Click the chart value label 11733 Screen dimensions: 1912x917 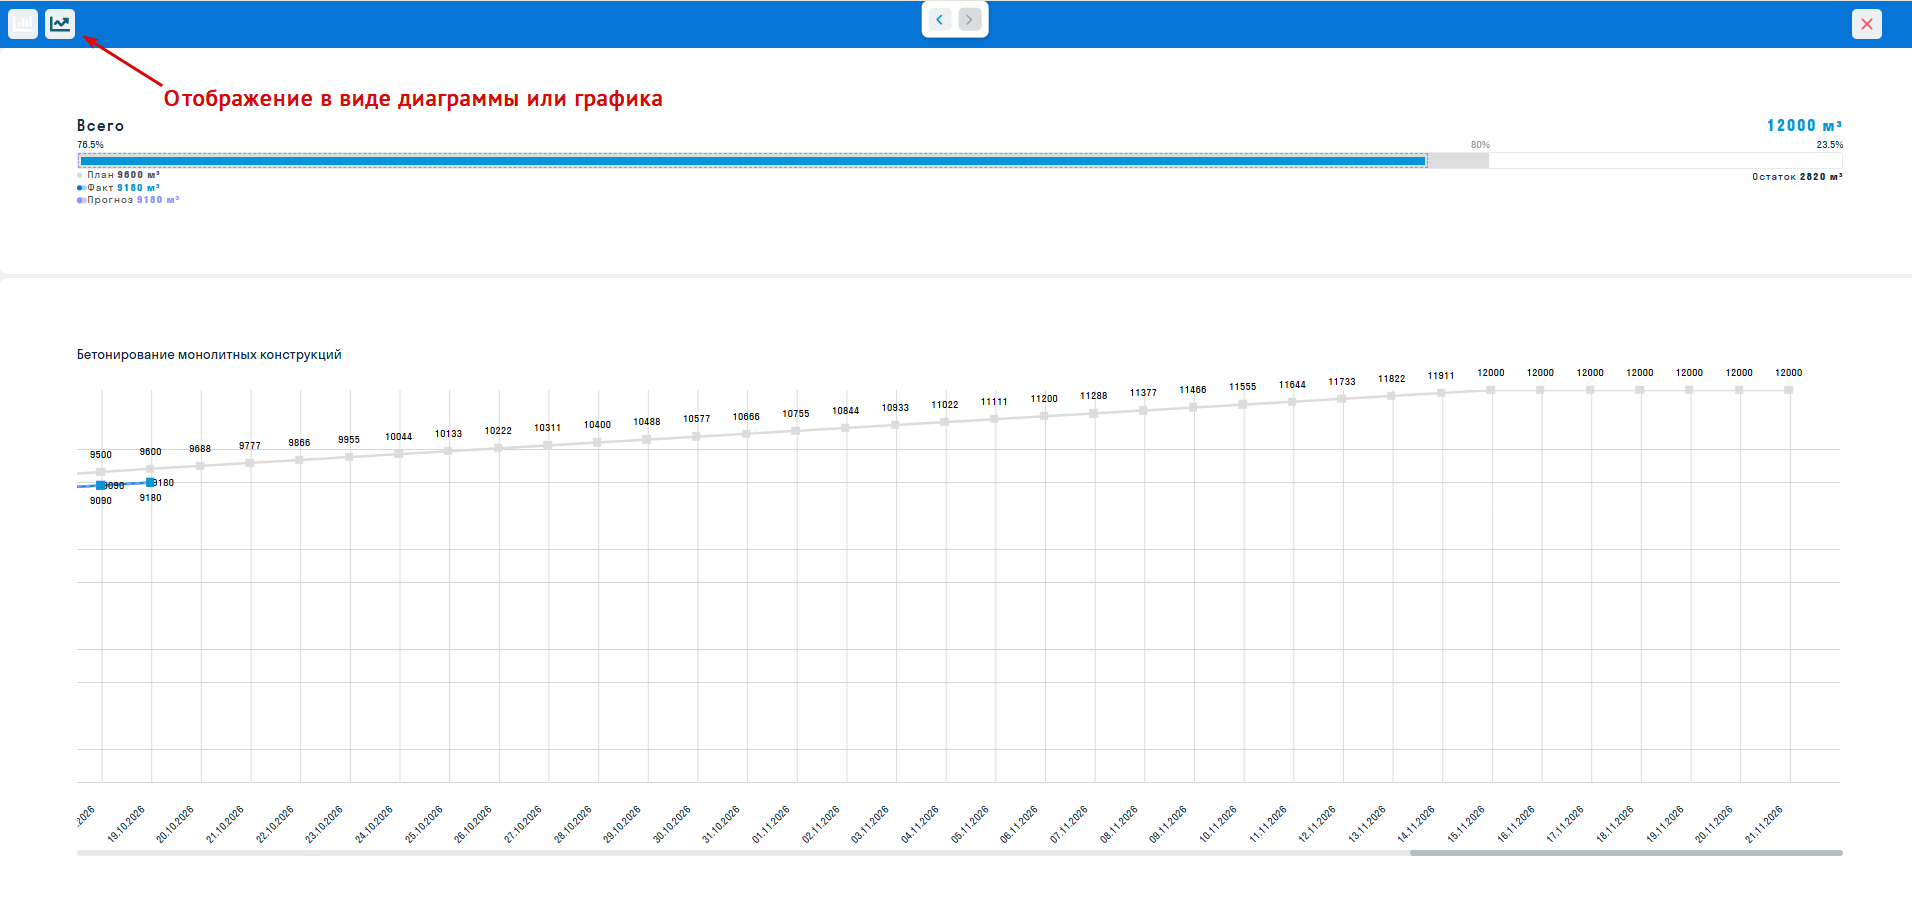pos(1342,382)
